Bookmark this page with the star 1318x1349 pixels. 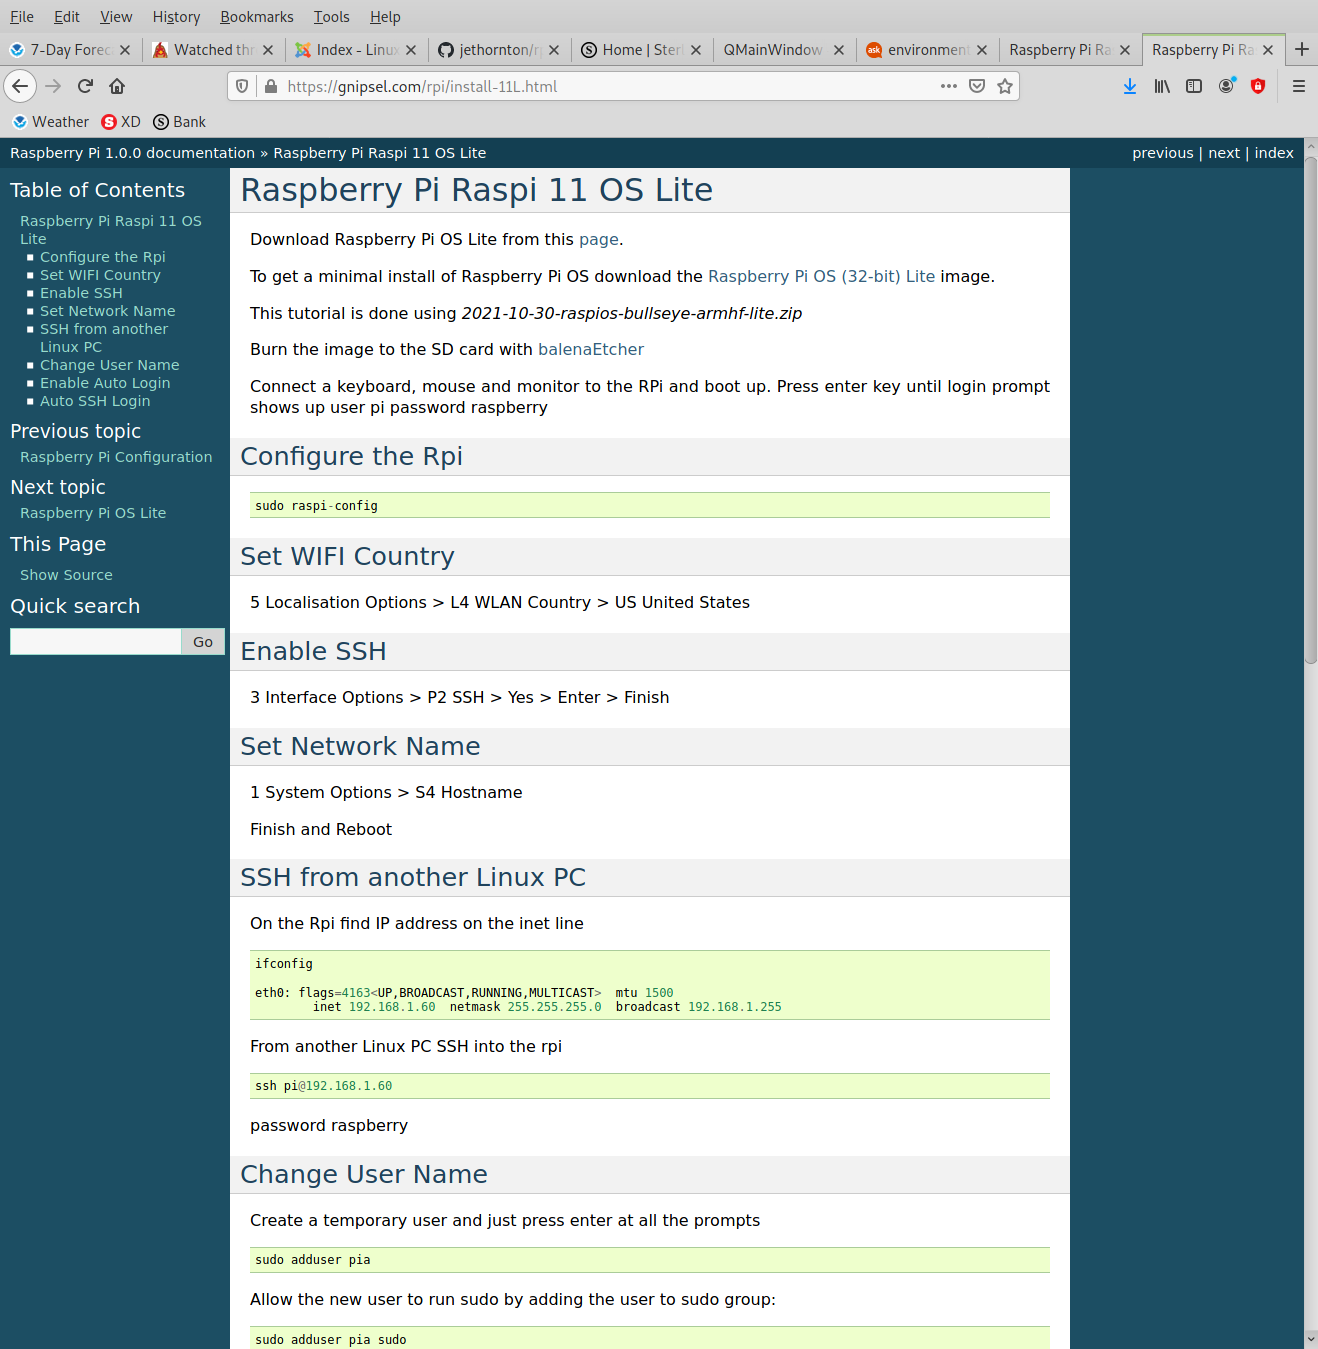click(1005, 86)
